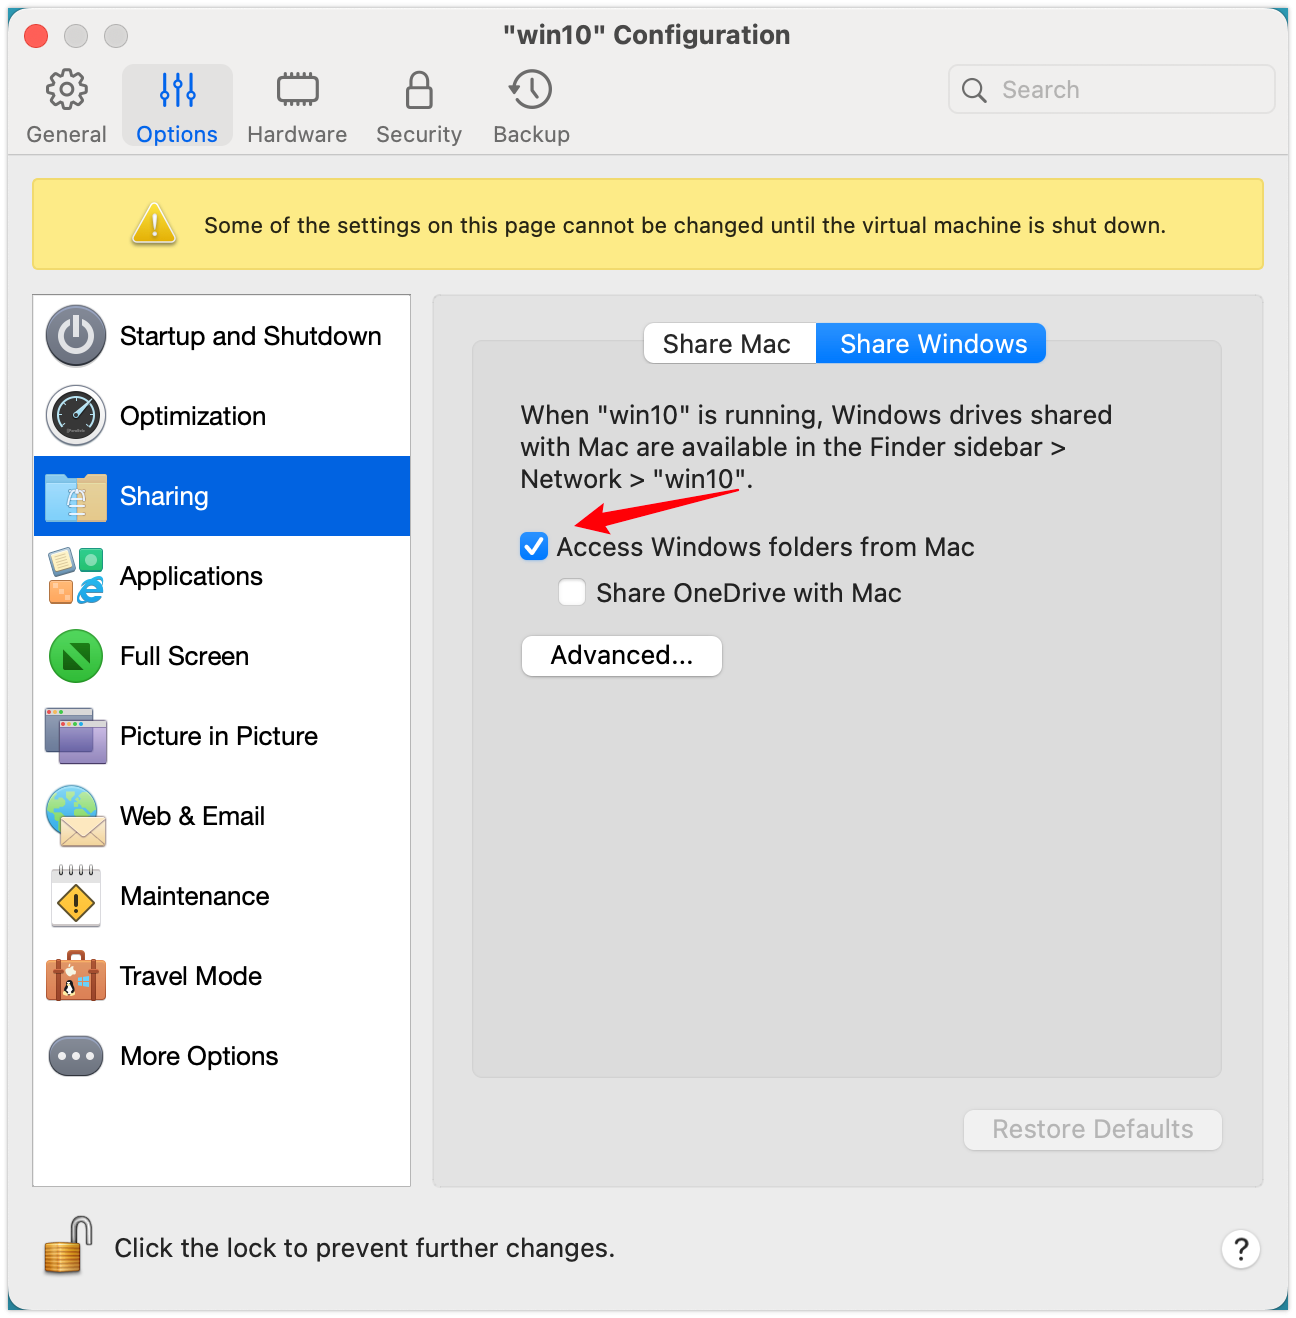Screen dimensions: 1296x1318
Task: Select Web & Email label in sidebar
Action: click(193, 816)
